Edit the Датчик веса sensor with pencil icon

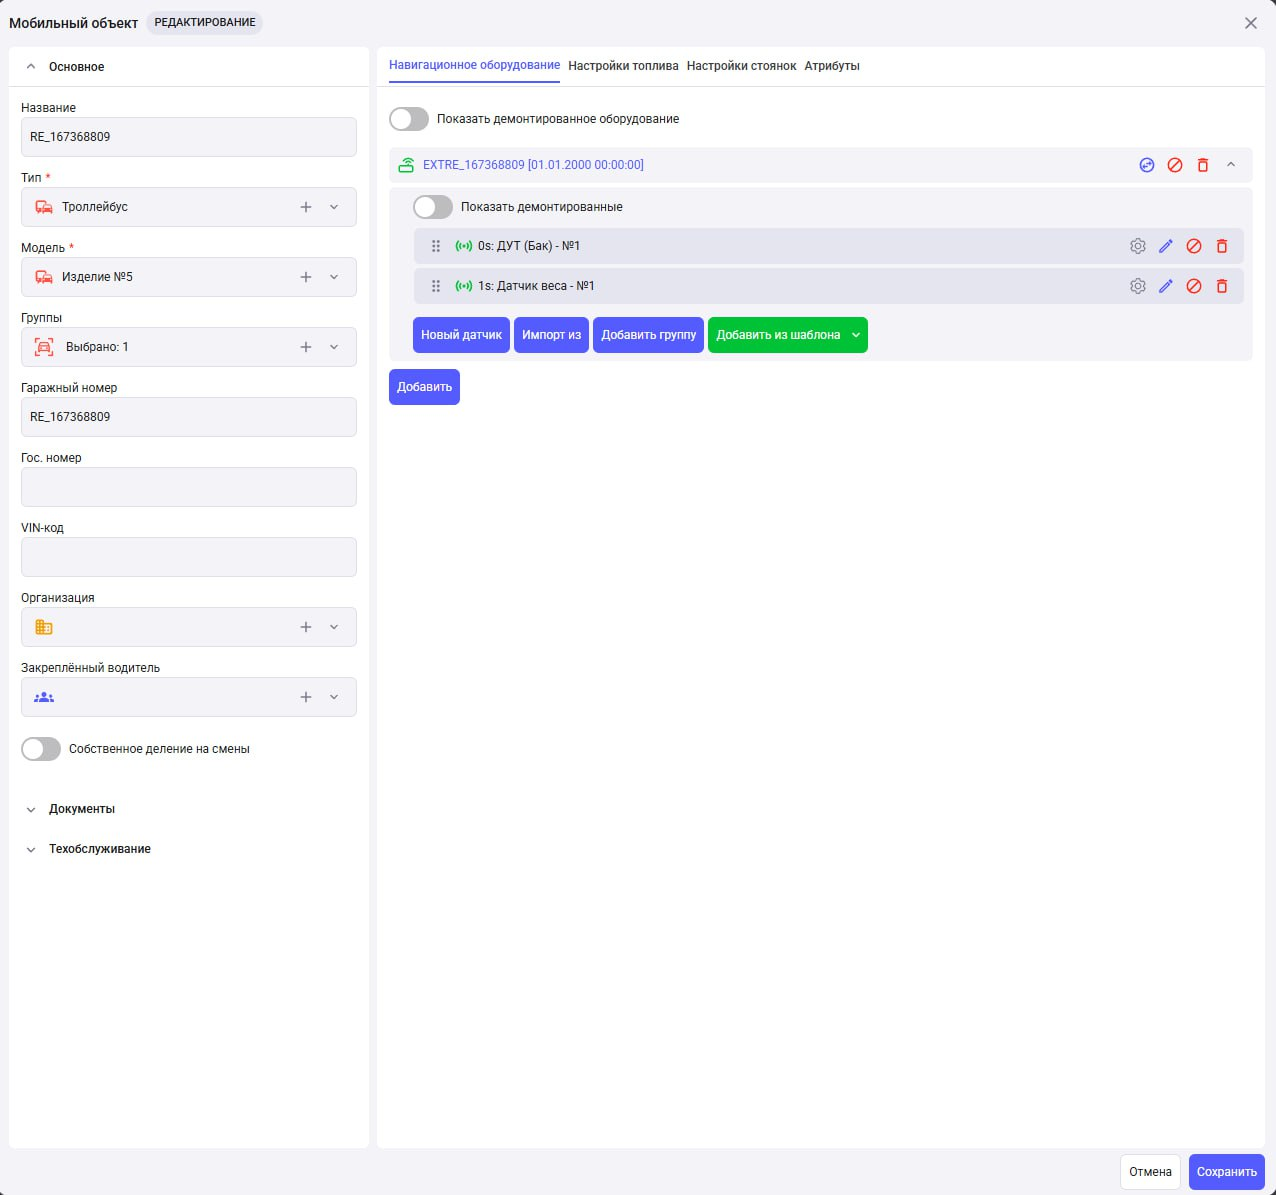click(x=1166, y=286)
